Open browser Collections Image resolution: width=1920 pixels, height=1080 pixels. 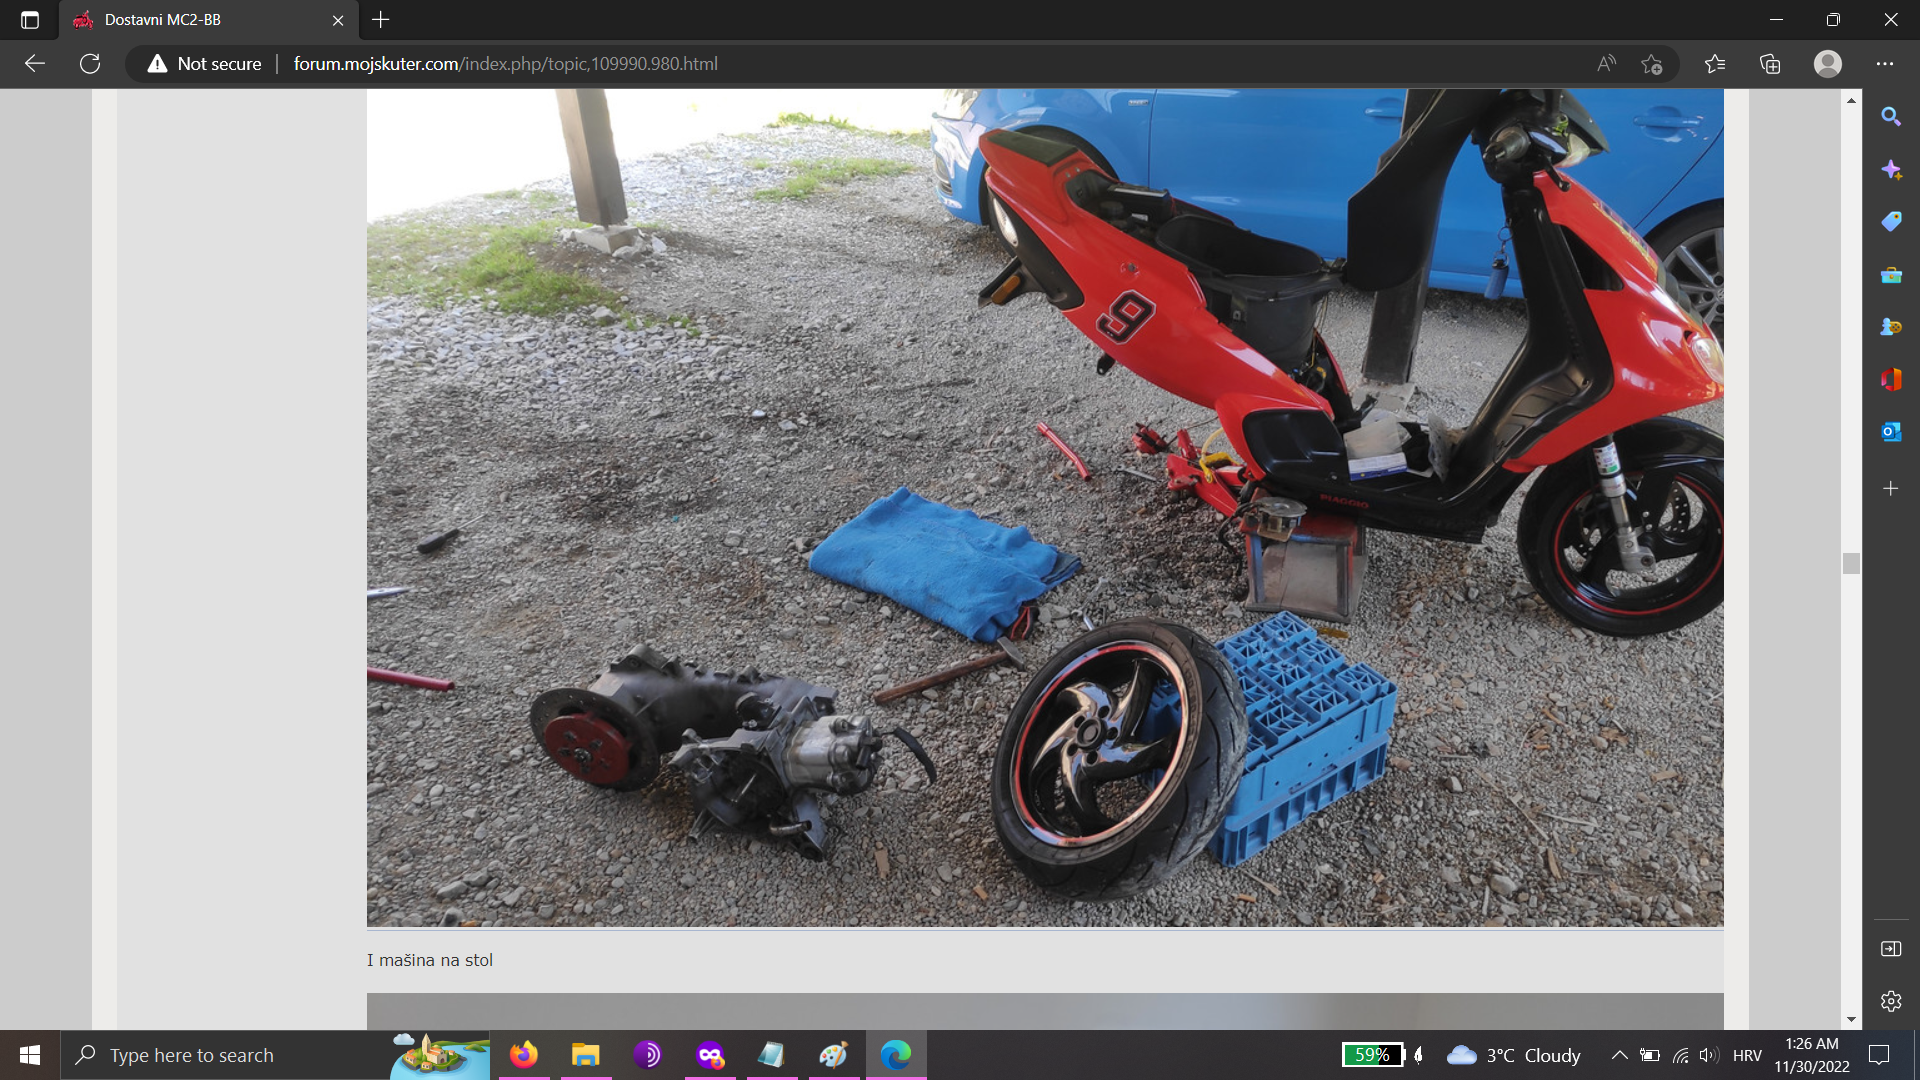(1770, 64)
